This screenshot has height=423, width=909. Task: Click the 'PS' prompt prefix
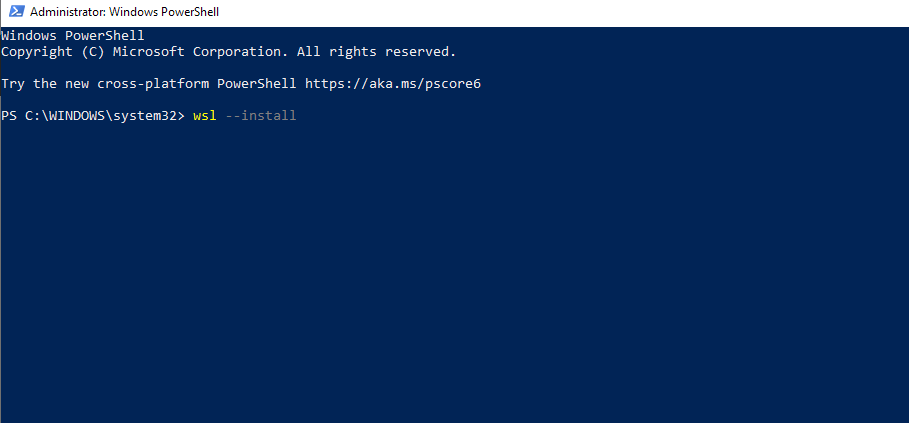9,116
